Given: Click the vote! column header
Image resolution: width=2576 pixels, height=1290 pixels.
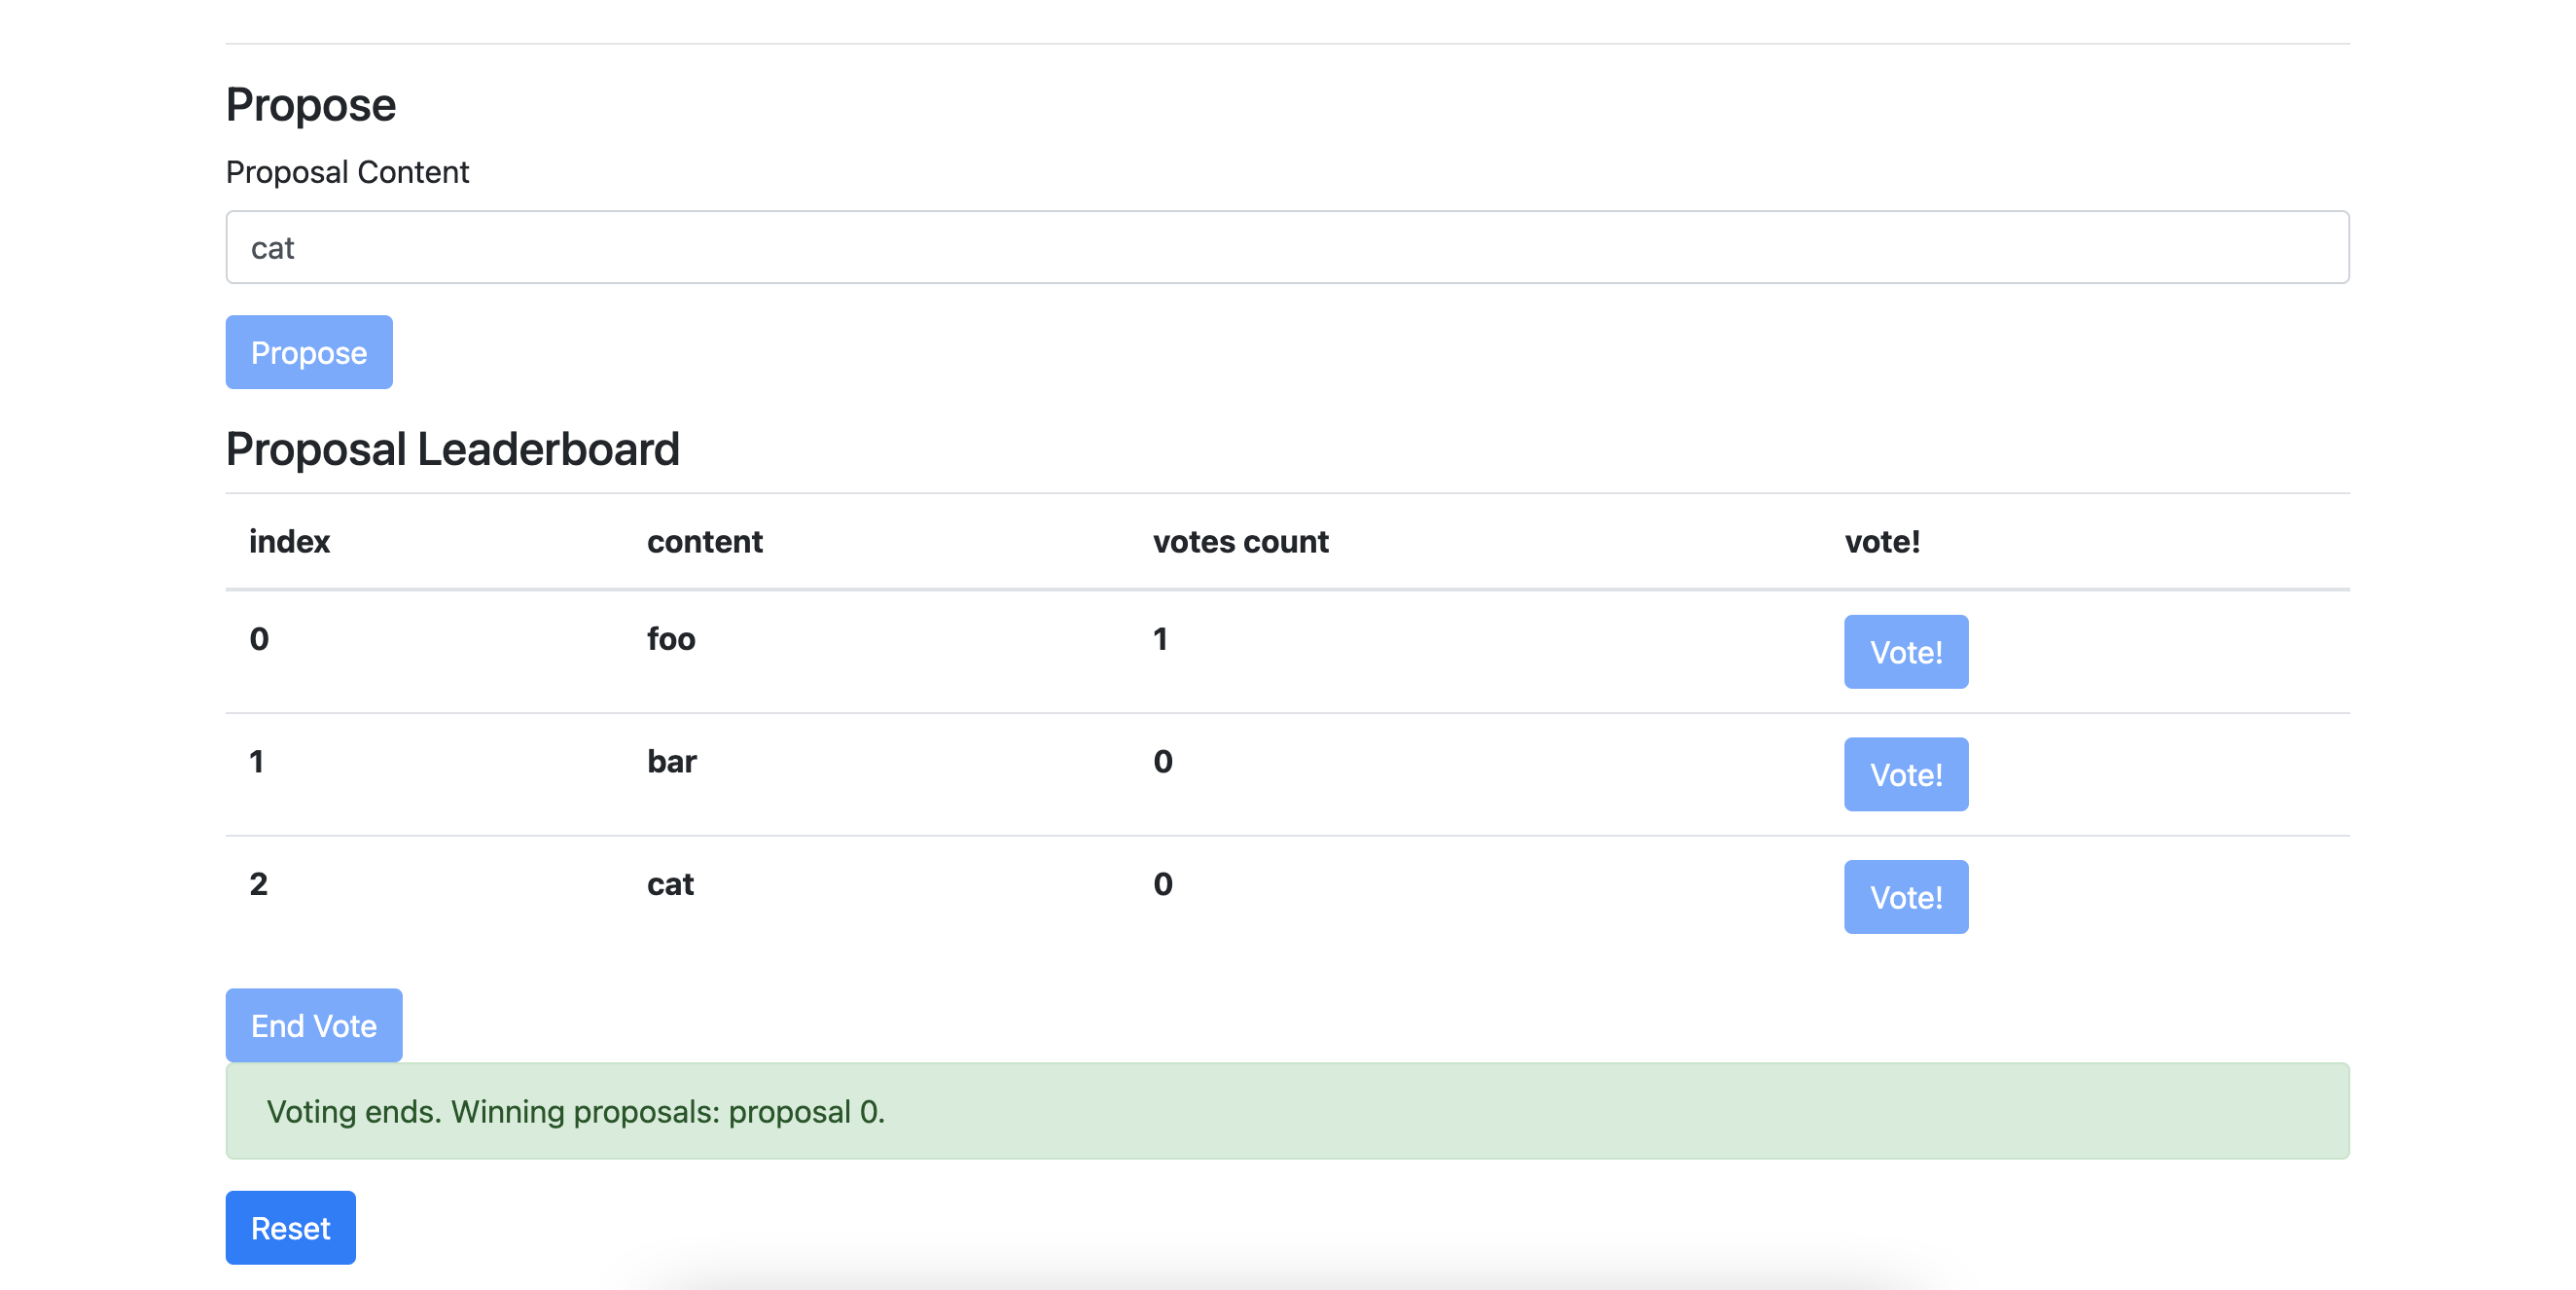Looking at the screenshot, I should point(1881,541).
